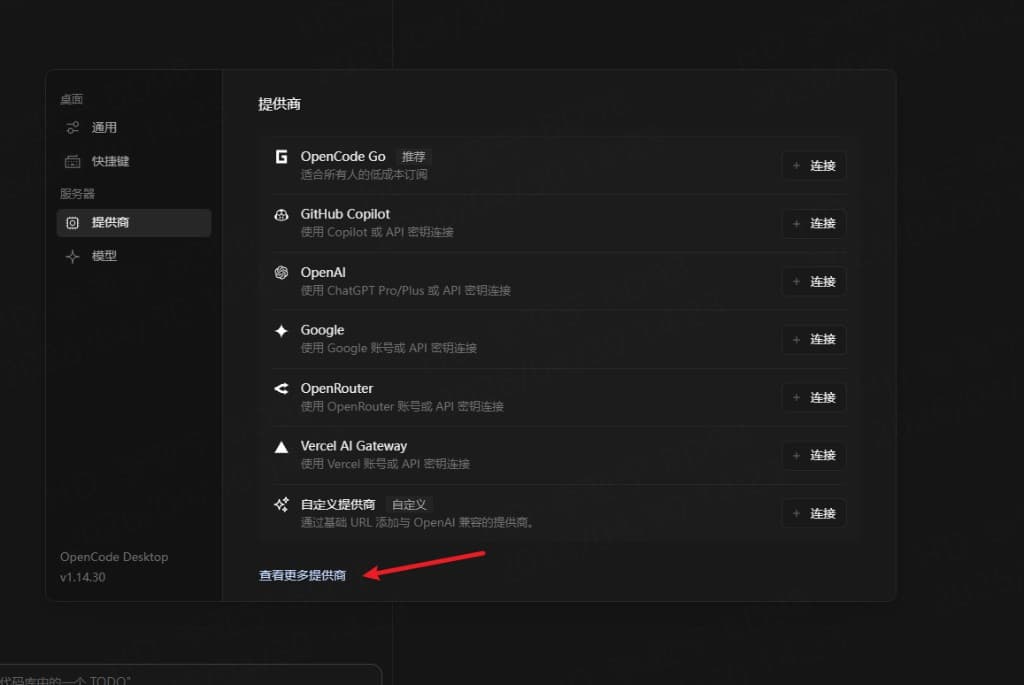Click the GitHub Copilot provider name
This screenshot has height=685, width=1024.
[345, 214]
